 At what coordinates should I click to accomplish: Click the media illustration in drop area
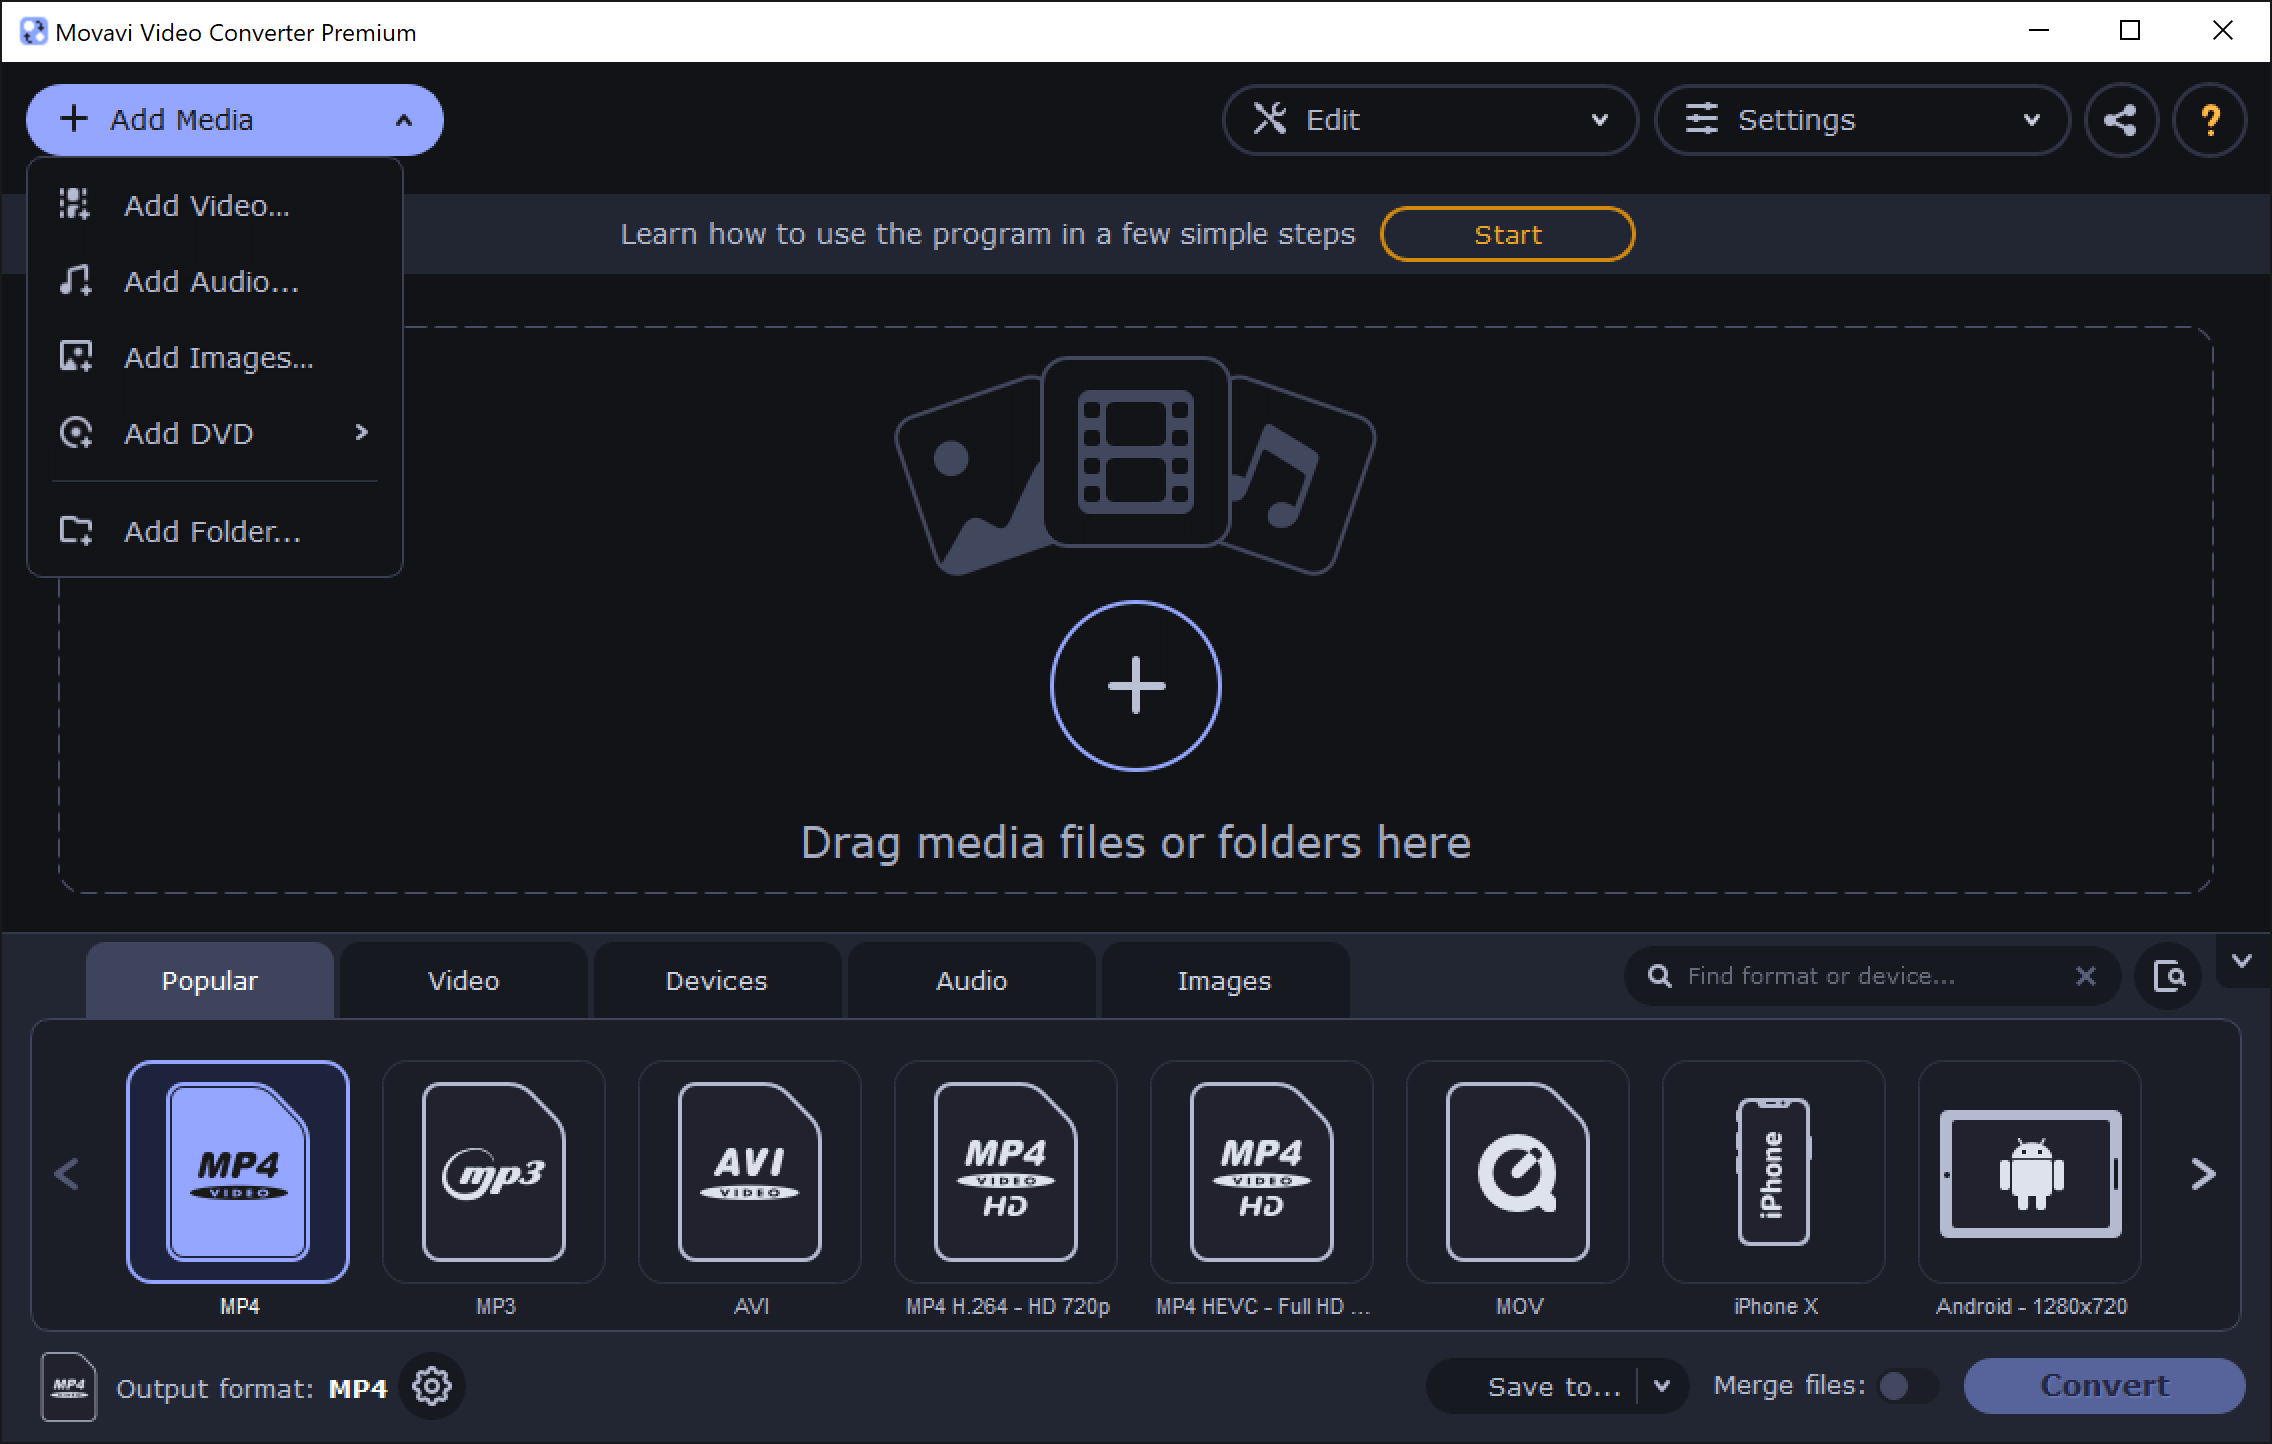(1135, 465)
